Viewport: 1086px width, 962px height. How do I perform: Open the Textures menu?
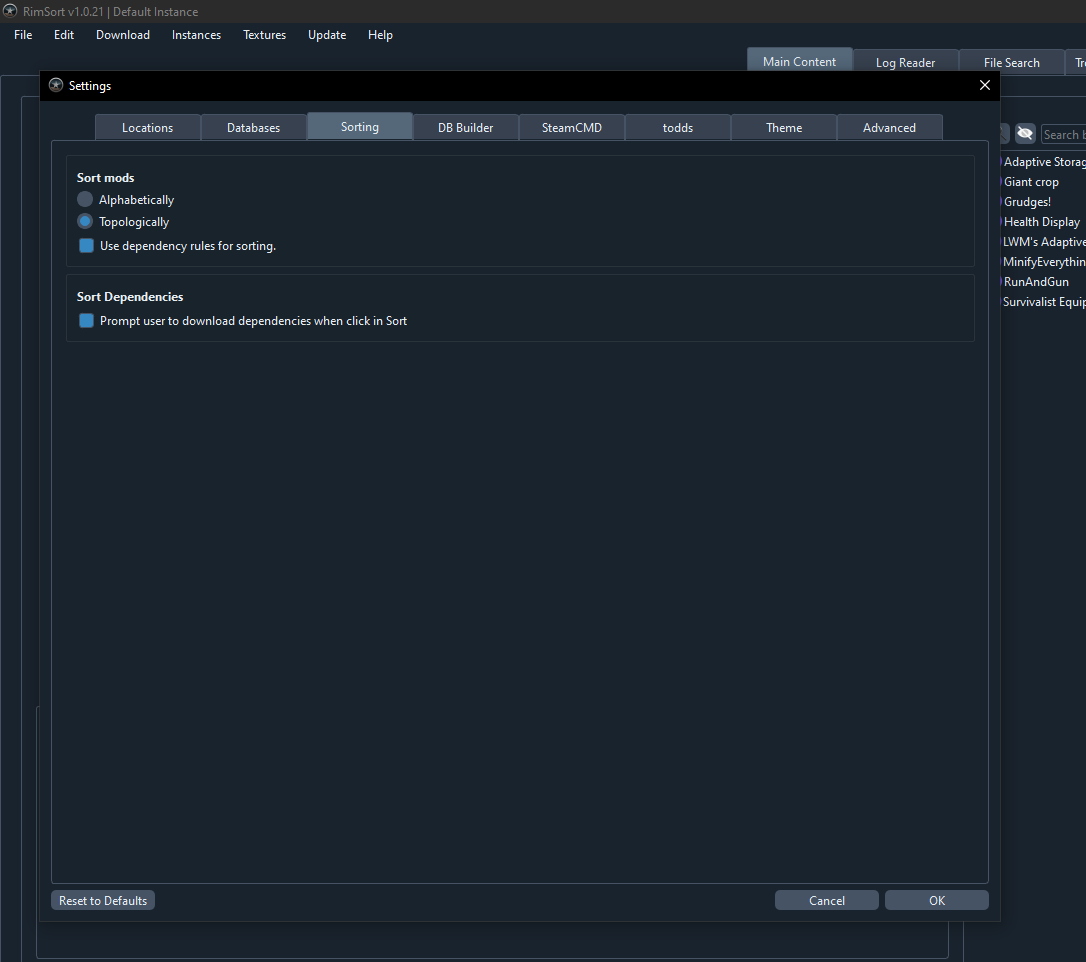[264, 35]
